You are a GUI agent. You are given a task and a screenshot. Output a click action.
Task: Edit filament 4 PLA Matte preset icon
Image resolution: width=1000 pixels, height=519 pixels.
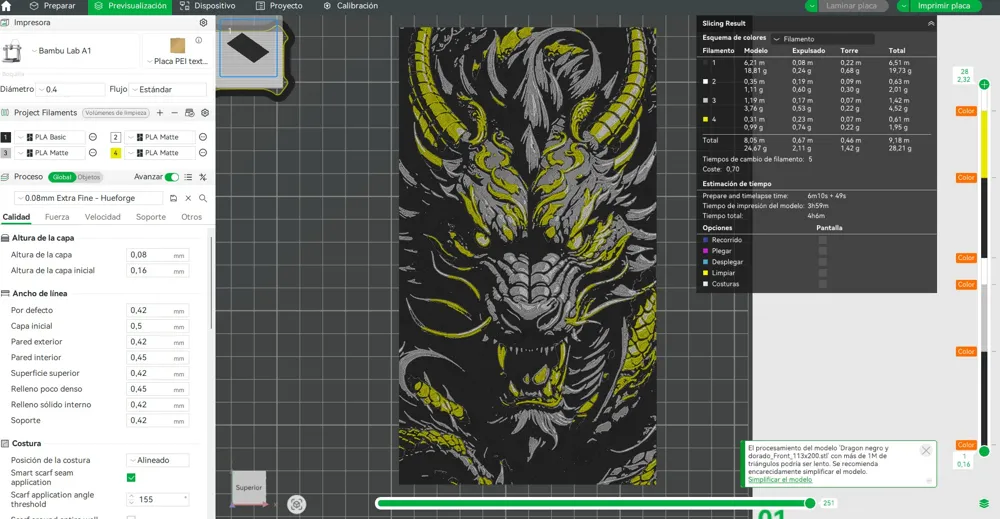tap(203, 153)
